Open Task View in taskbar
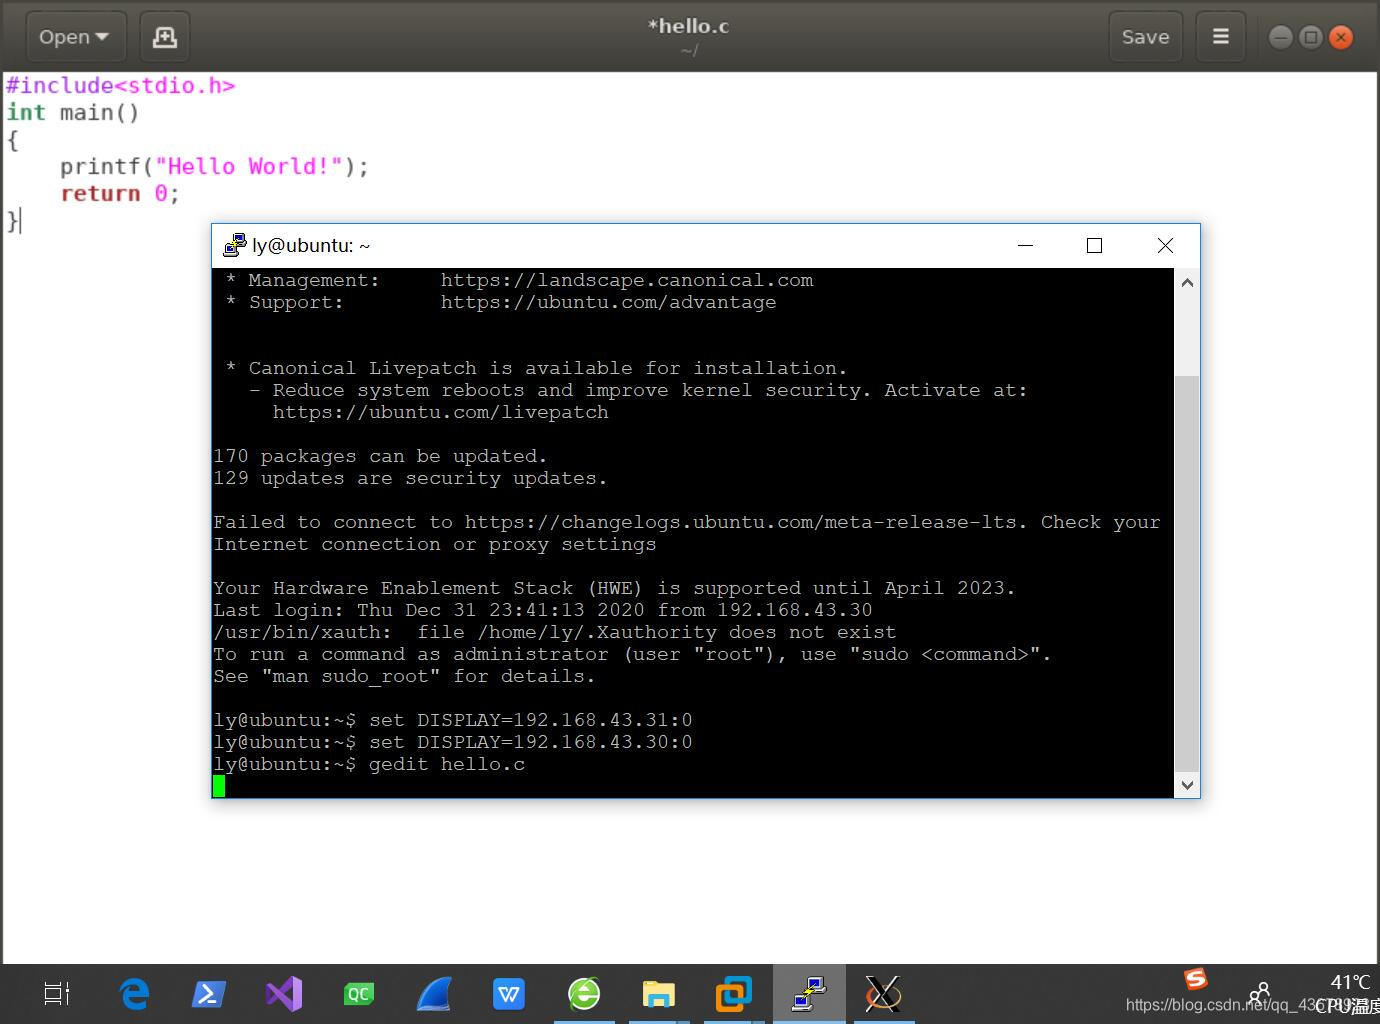Image resolution: width=1380 pixels, height=1024 pixels. (x=57, y=994)
